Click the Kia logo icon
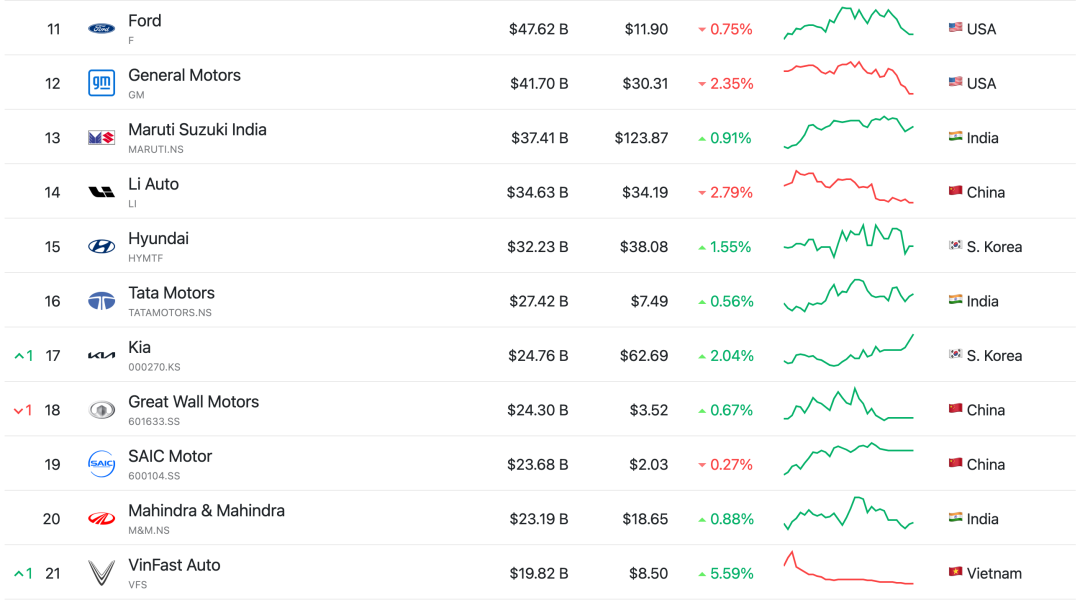The height and width of the screenshot is (600, 1080). (101, 356)
